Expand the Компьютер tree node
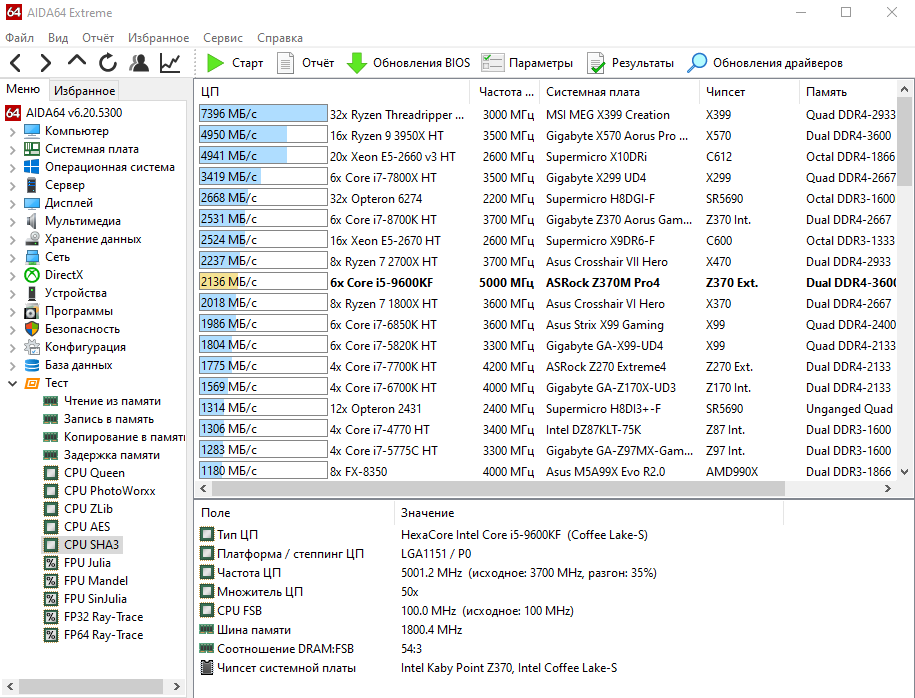The width and height of the screenshot is (915, 698). pos(12,131)
